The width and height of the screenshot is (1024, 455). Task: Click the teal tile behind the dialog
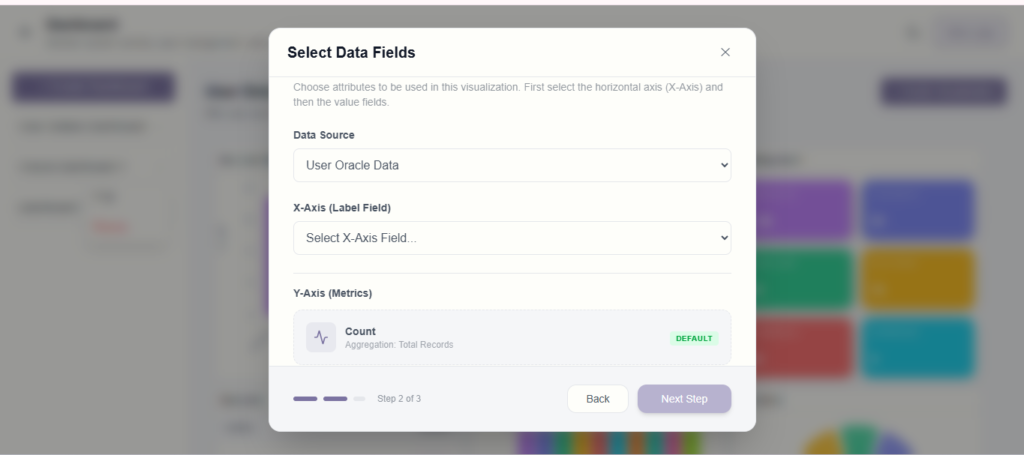[918, 348]
